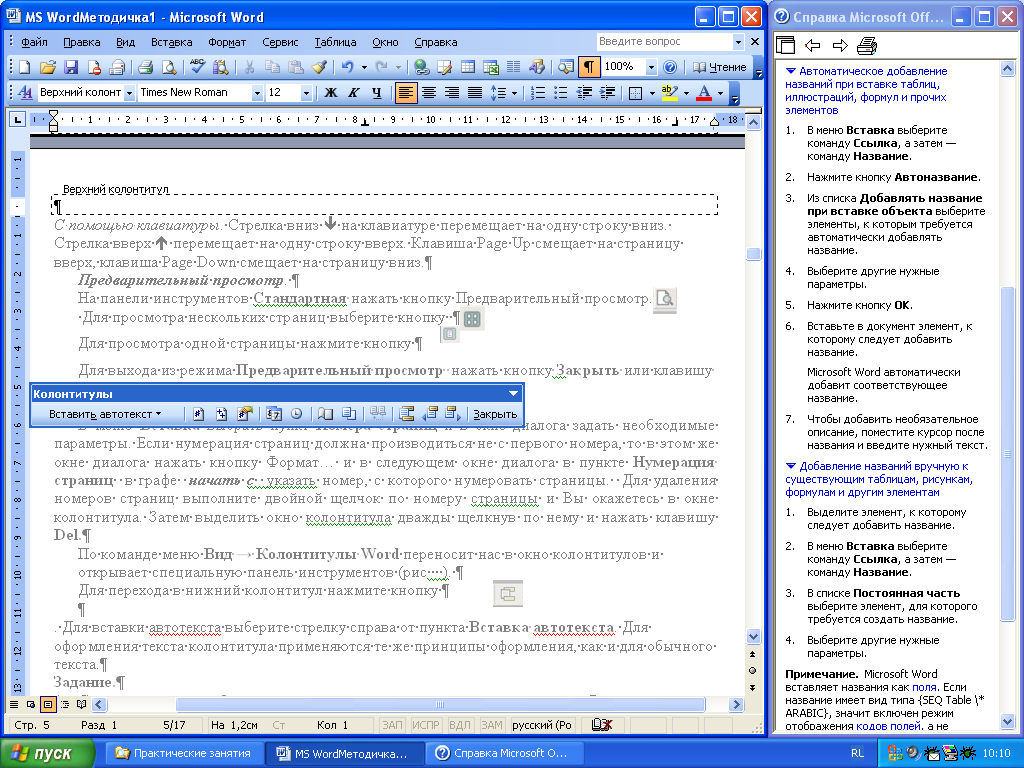Open the Колонтитулы toolbar options arrow
Screen dimensions: 1024x768
(x=513, y=394)
